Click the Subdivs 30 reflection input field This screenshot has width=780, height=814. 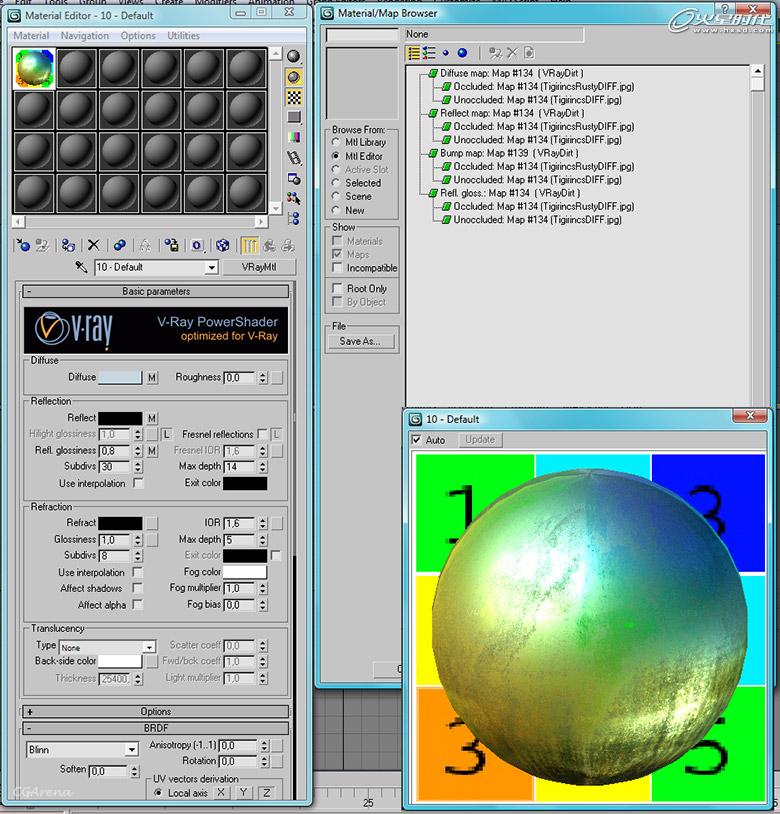(115, 467)
